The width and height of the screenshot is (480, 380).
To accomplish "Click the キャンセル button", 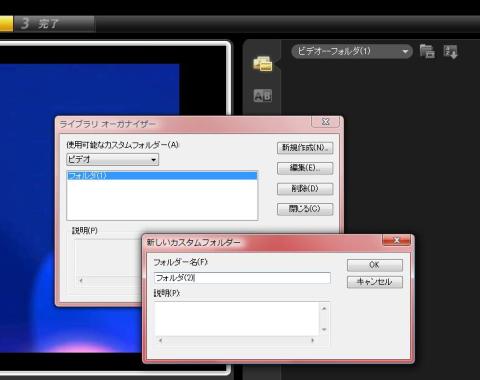I will click(375, 282).
